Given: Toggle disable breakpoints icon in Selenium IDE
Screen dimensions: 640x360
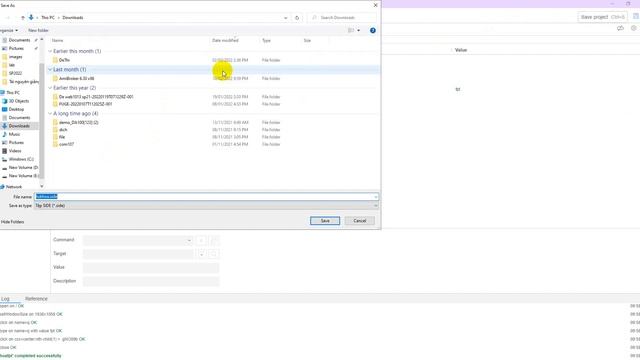Looking at the screenshot, I should coord(620,28).
